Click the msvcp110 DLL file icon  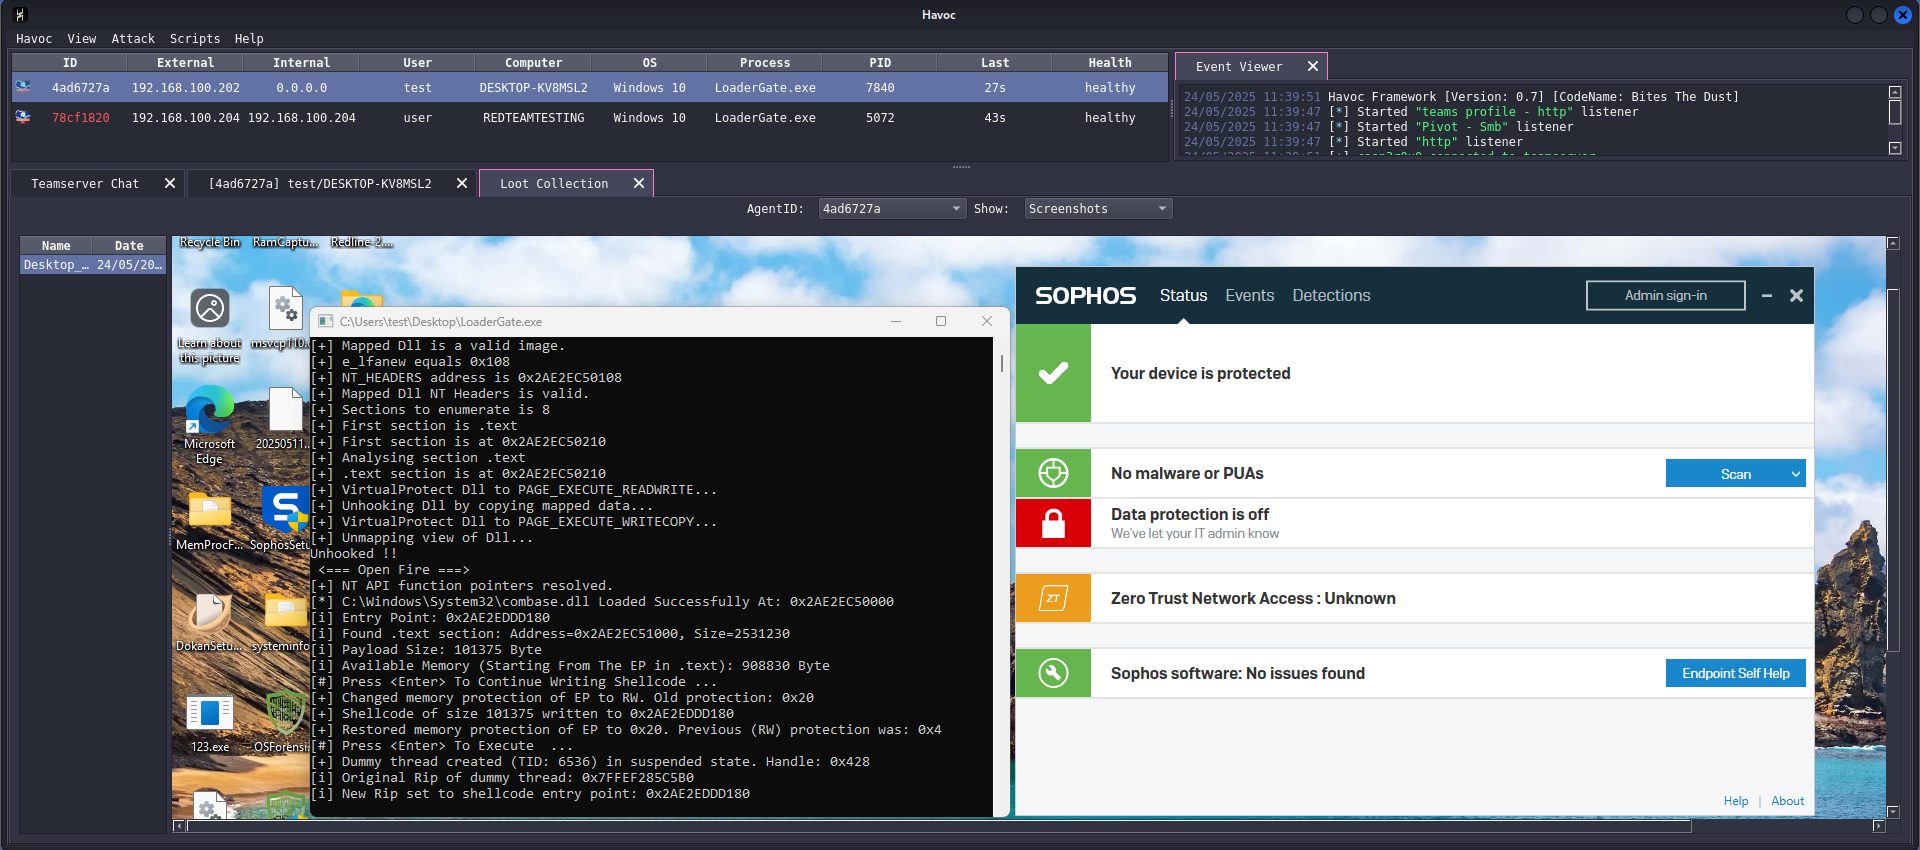285,308
